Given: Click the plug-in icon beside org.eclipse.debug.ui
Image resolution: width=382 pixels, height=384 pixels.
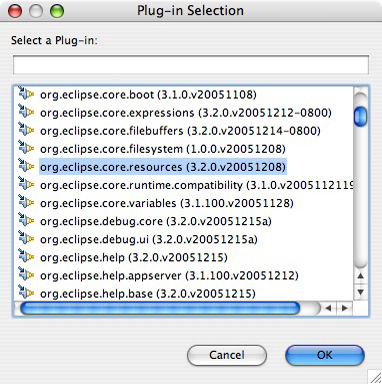Looking at the screenshot, I should (x=26, y=239).
